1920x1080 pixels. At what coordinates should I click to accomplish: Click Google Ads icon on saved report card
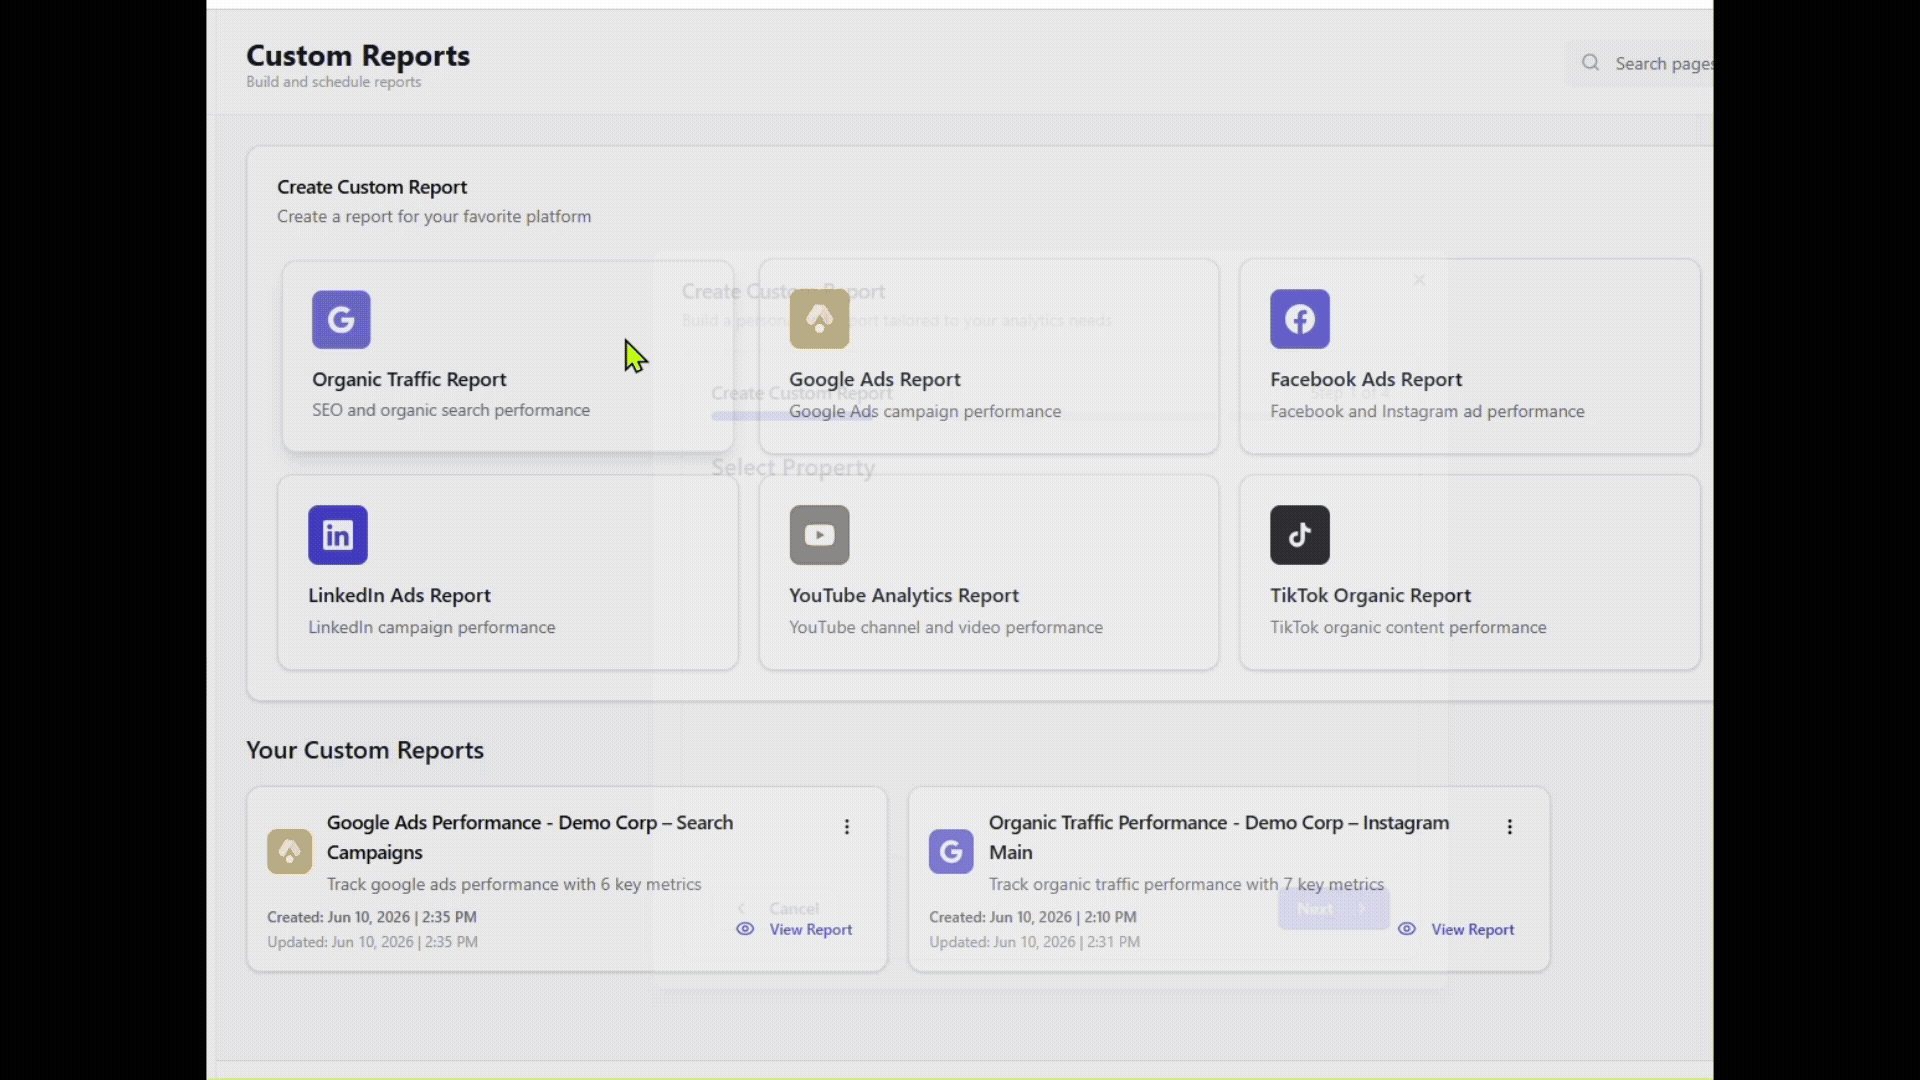pyautogui.click(x=289, y=851)
